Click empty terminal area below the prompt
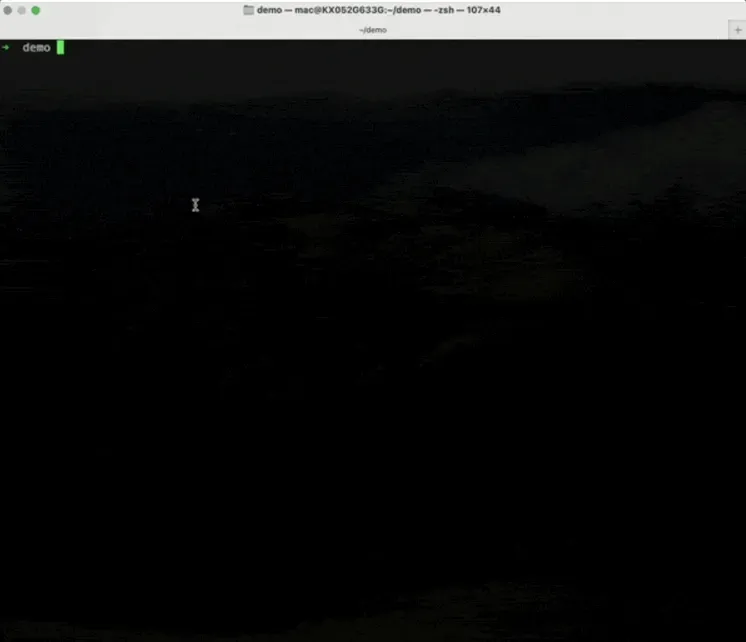Viewport: 746px width, 642px height. pos(373,286)
